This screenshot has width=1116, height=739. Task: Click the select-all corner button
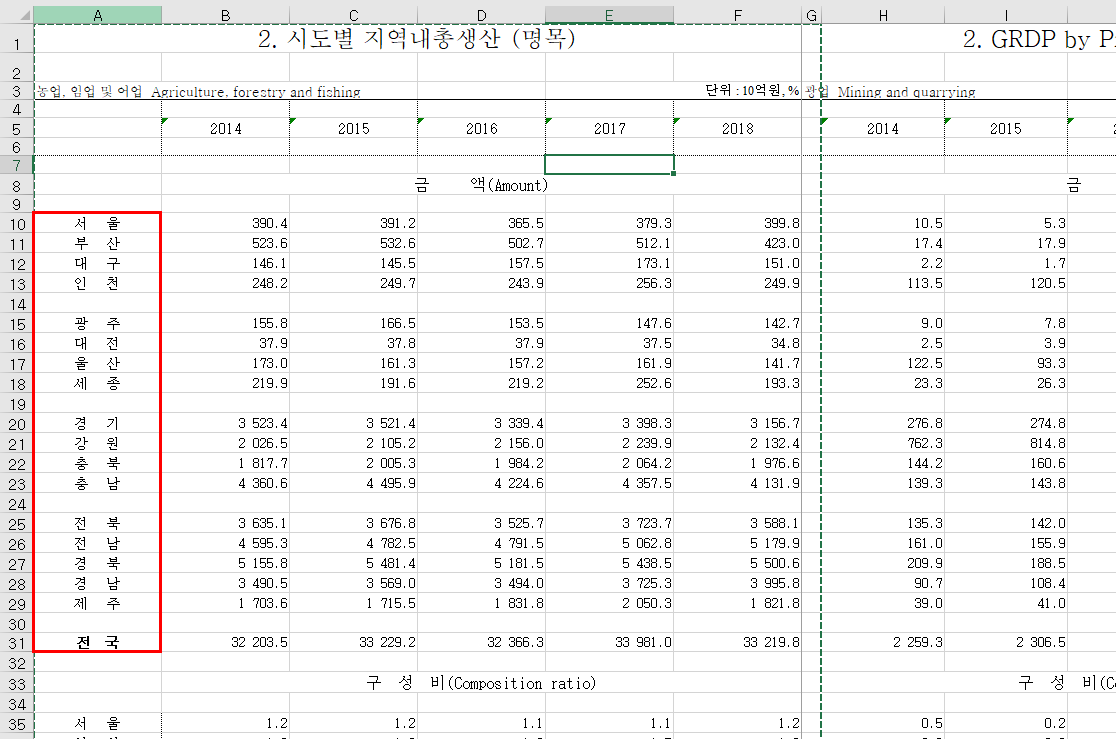(16, 15)
